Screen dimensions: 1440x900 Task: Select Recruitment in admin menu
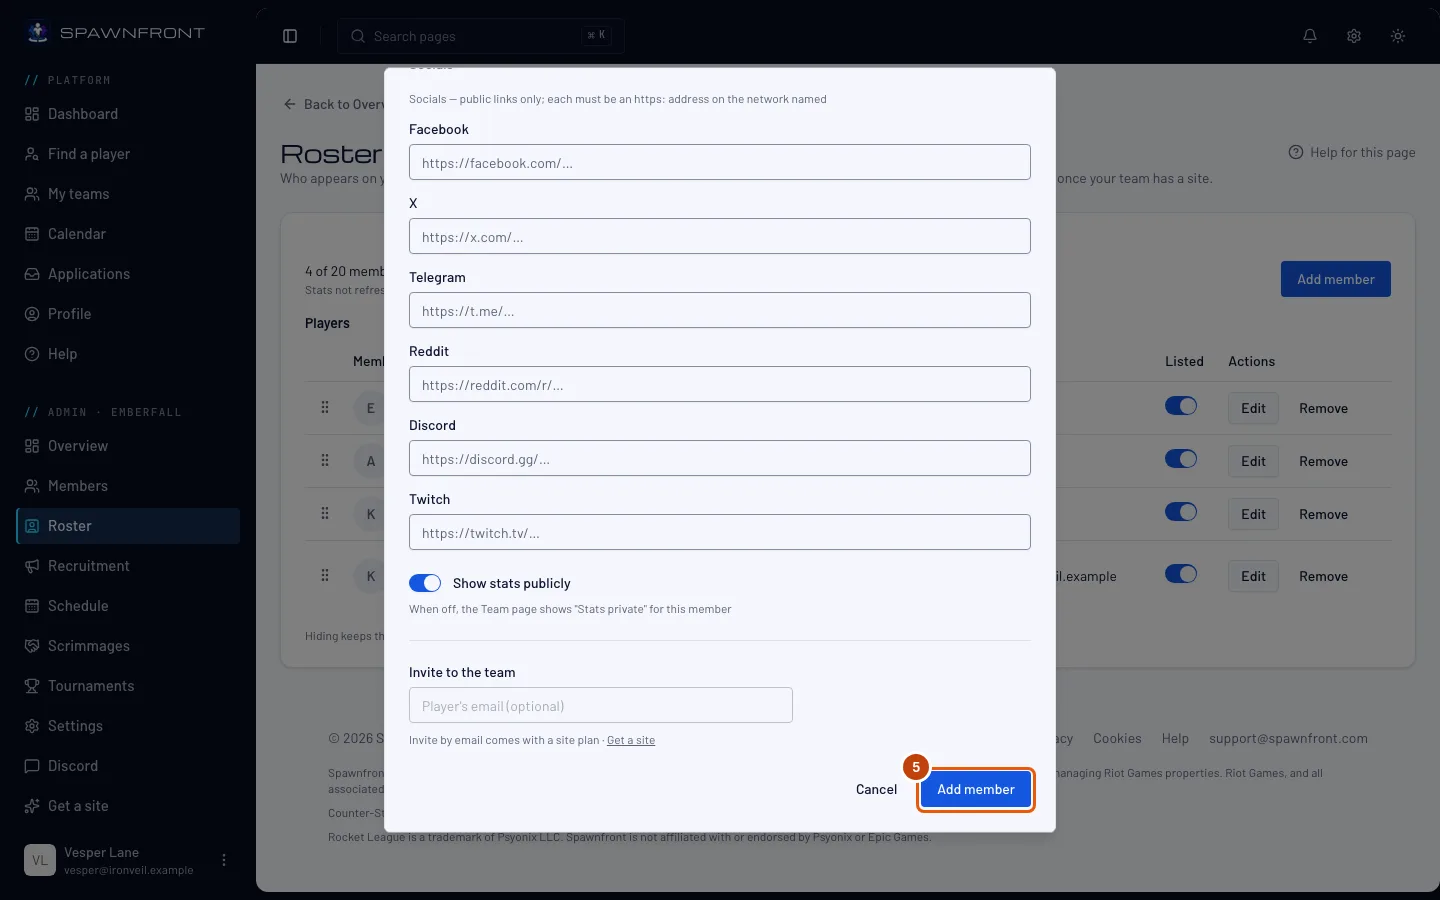(x=128, y=566)
